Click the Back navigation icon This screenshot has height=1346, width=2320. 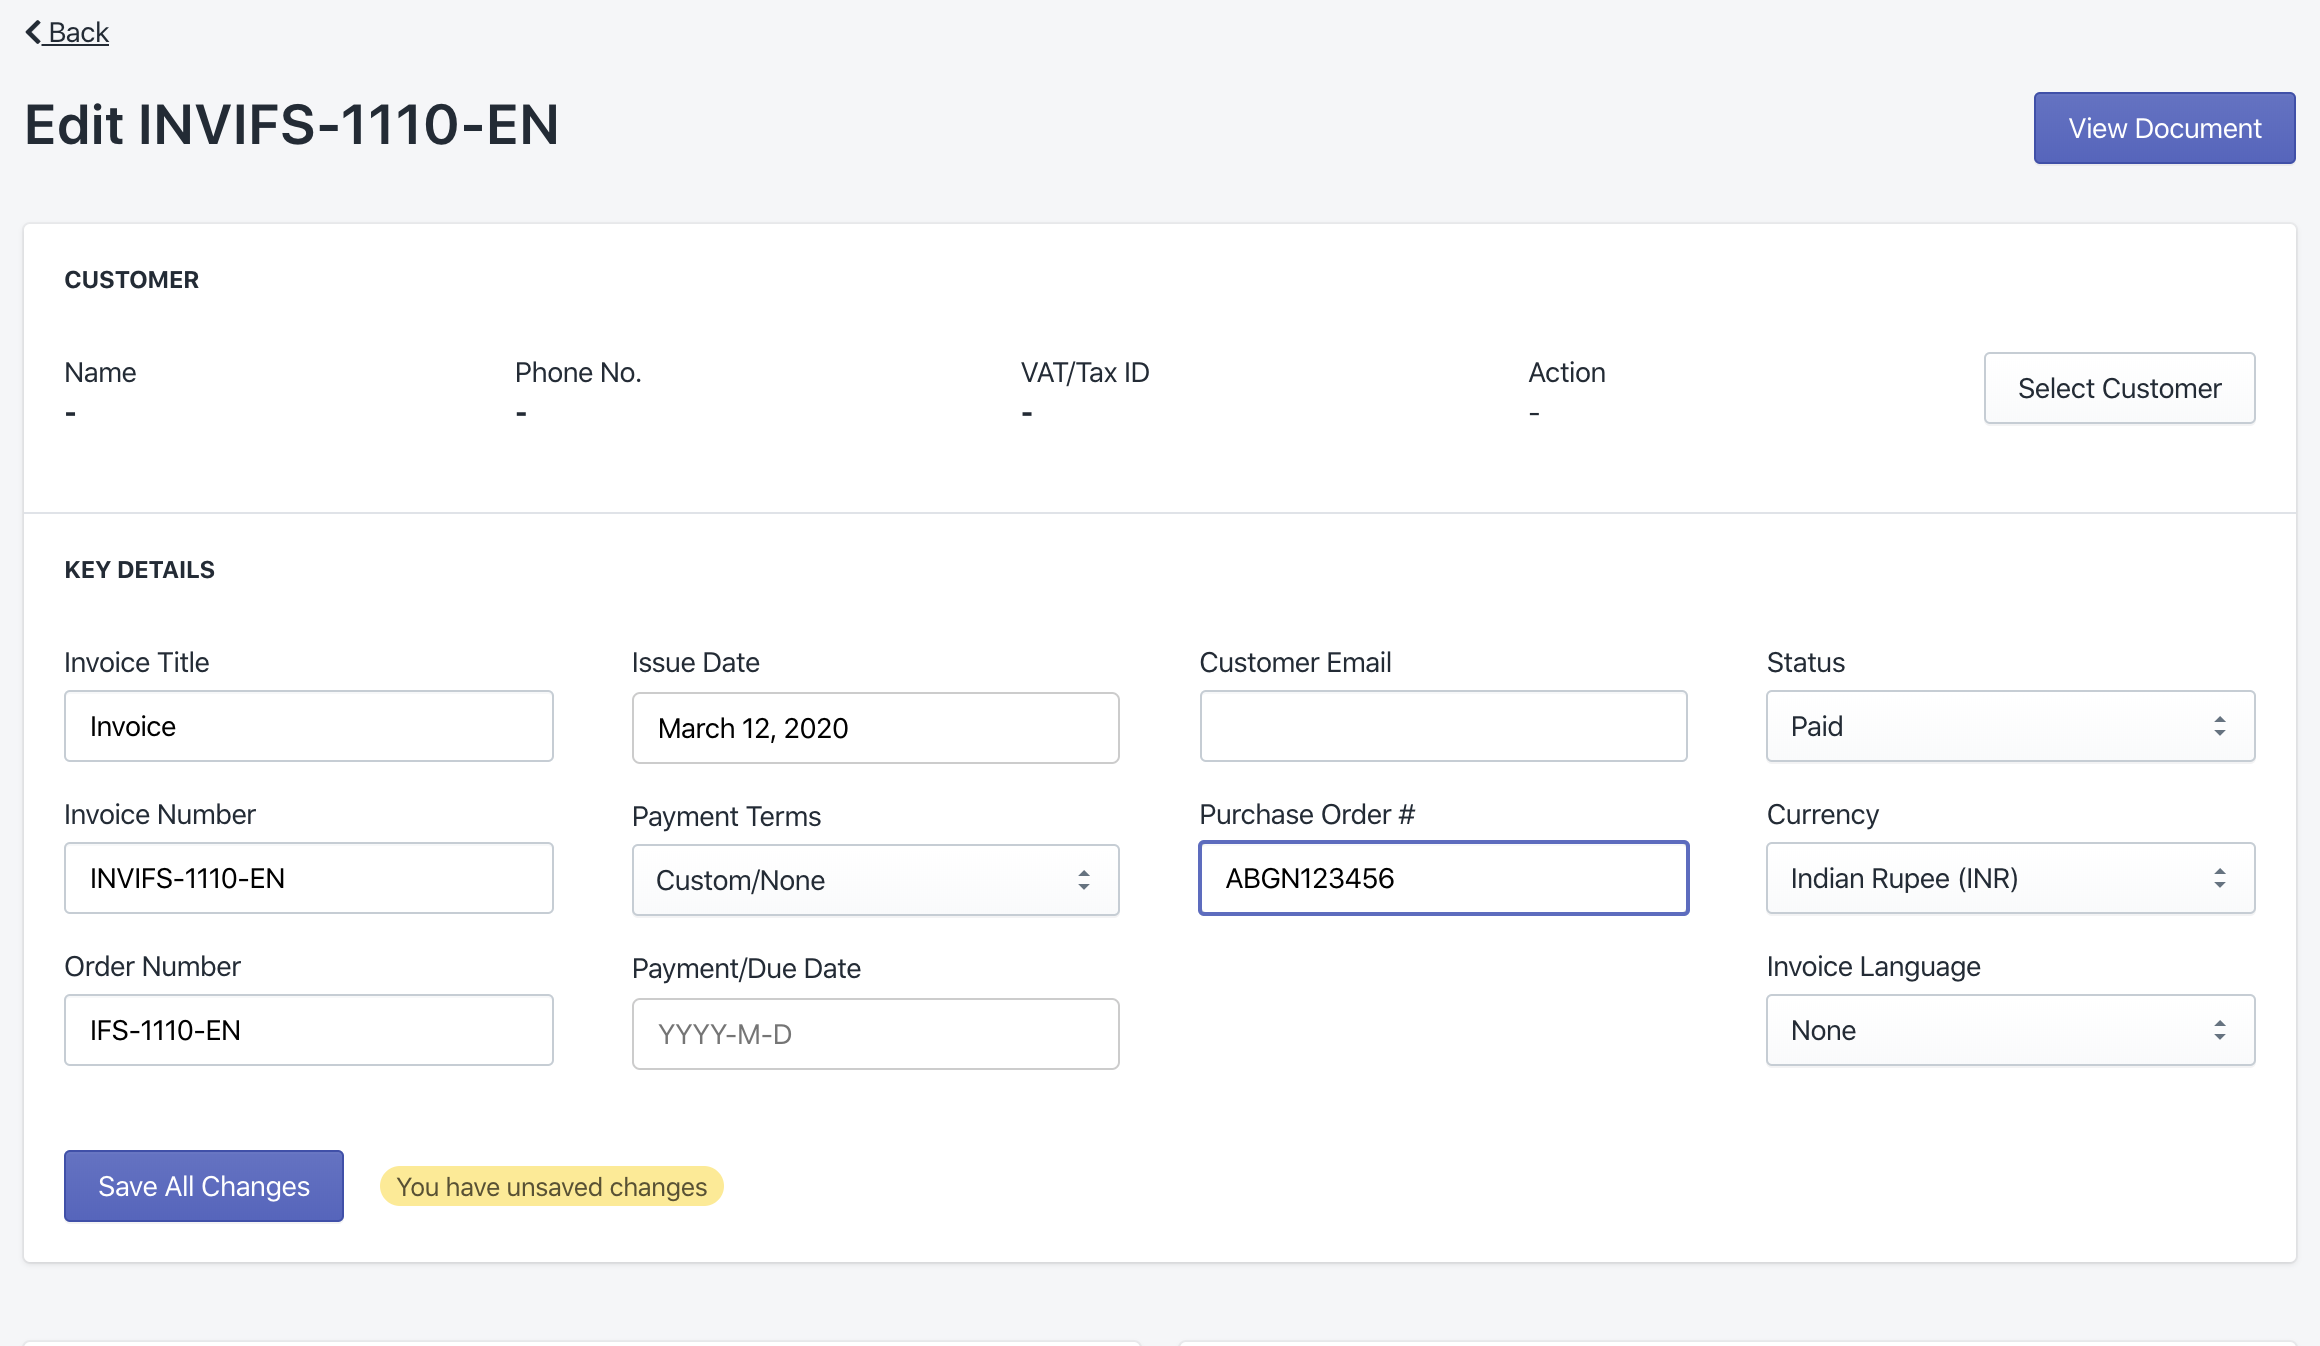coord(30,30)
